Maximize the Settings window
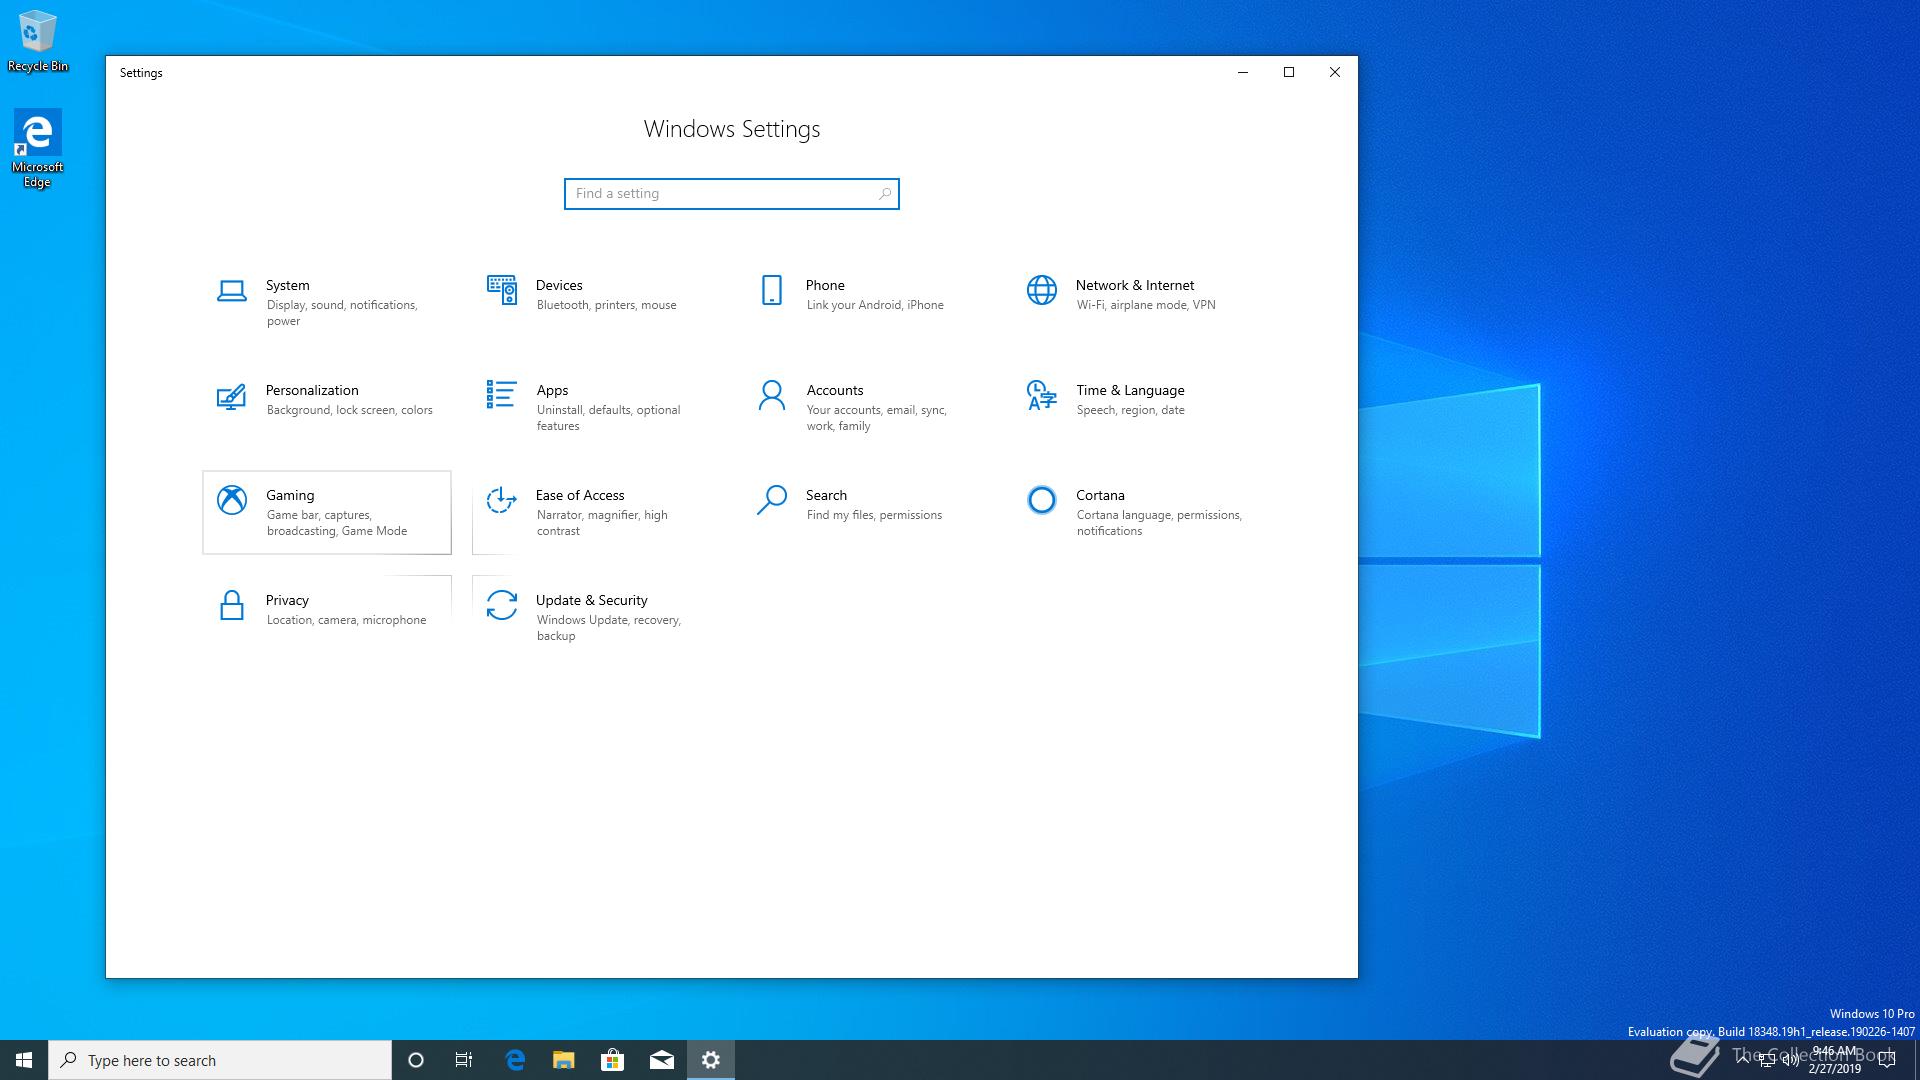 [1289, 72]
